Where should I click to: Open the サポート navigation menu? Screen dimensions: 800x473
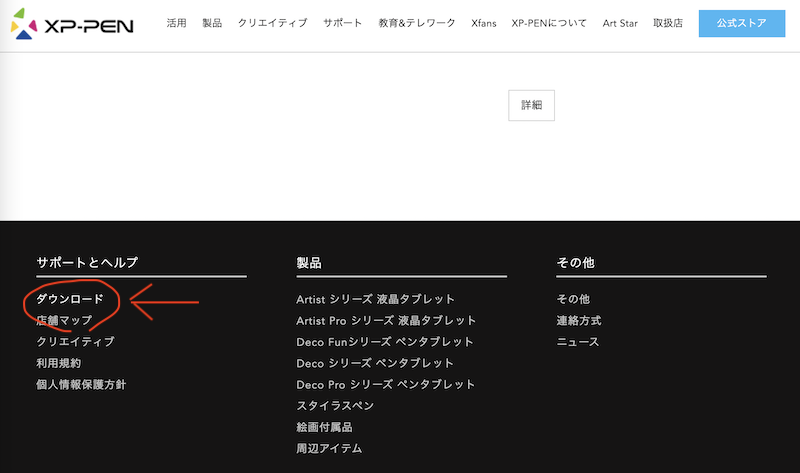343,23
